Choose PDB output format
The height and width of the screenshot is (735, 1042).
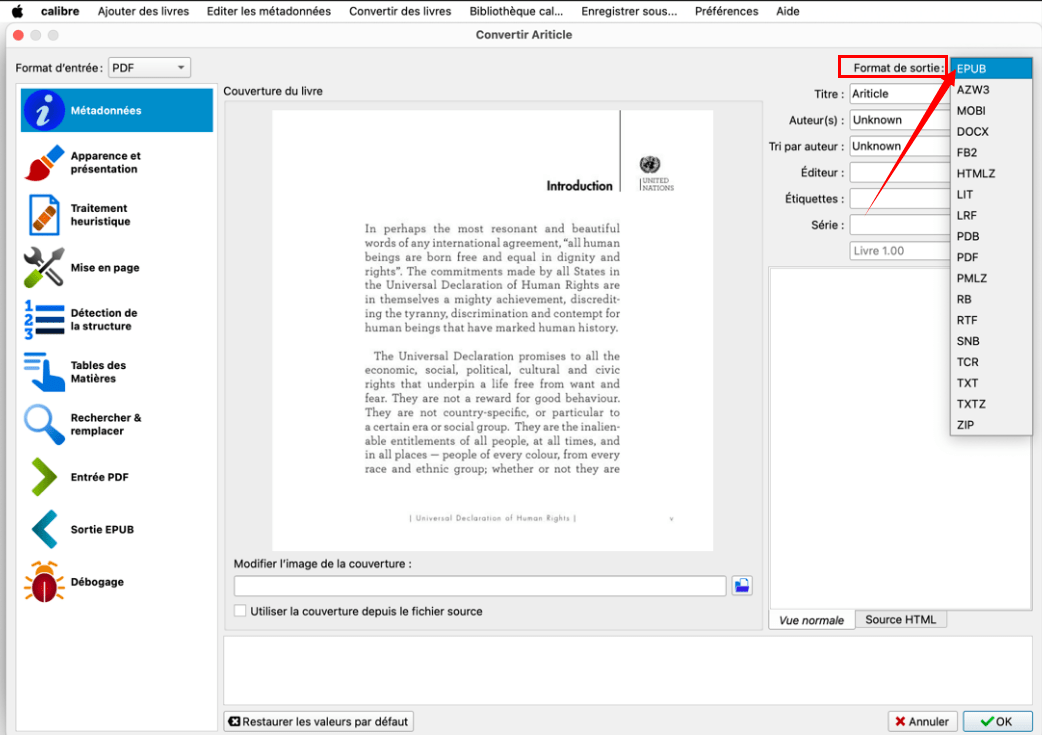click(x=991, y=236)
